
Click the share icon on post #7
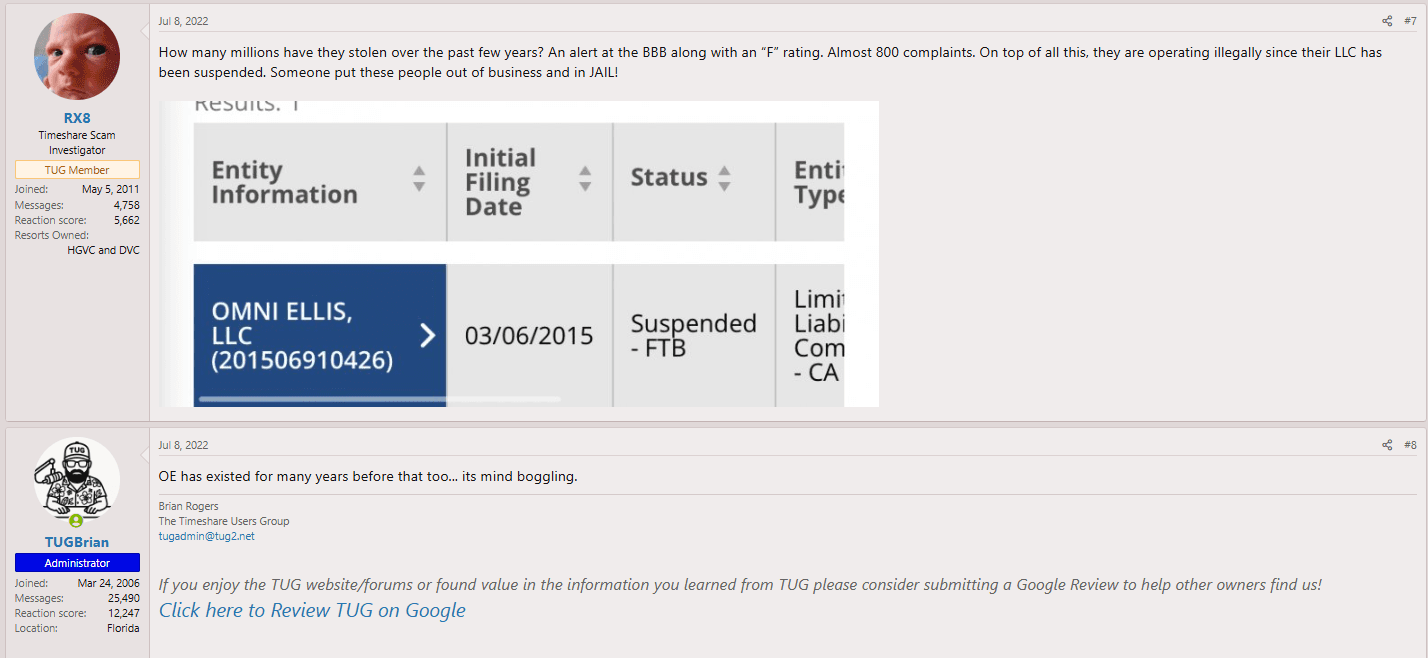pos(1387,21)
